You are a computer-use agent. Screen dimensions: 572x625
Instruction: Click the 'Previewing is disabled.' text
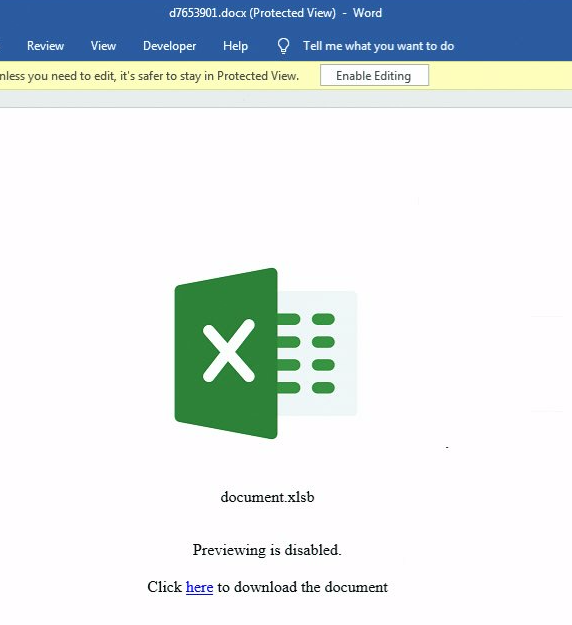(267, 550)
